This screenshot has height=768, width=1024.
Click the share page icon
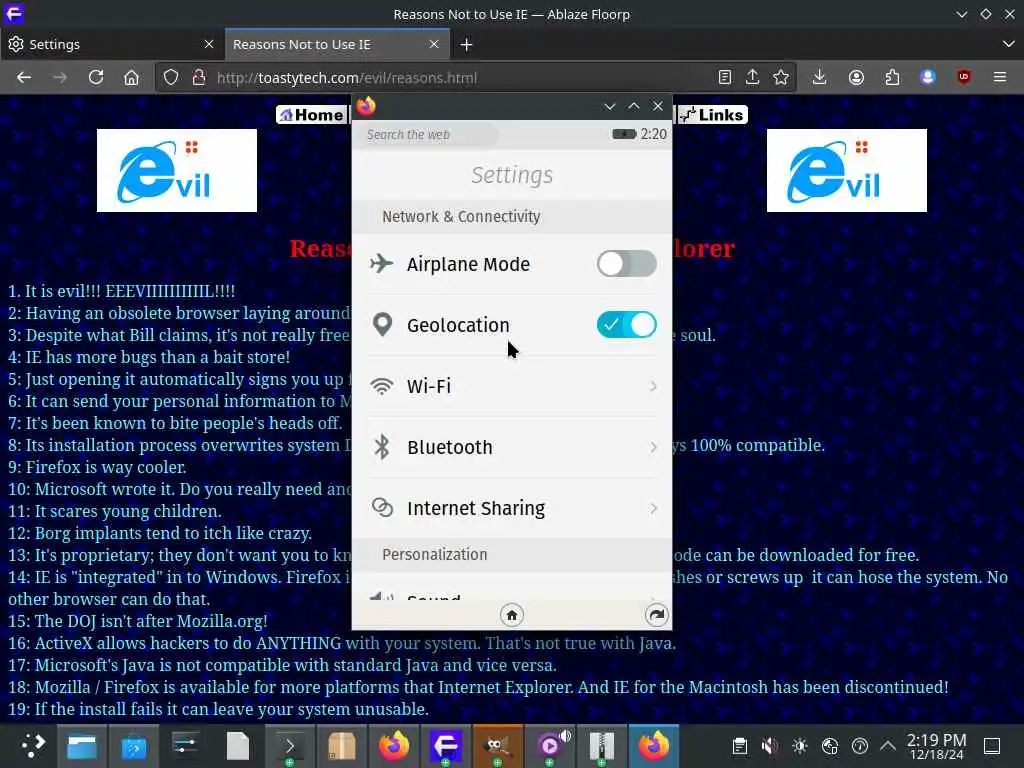[x=752, y=78]
